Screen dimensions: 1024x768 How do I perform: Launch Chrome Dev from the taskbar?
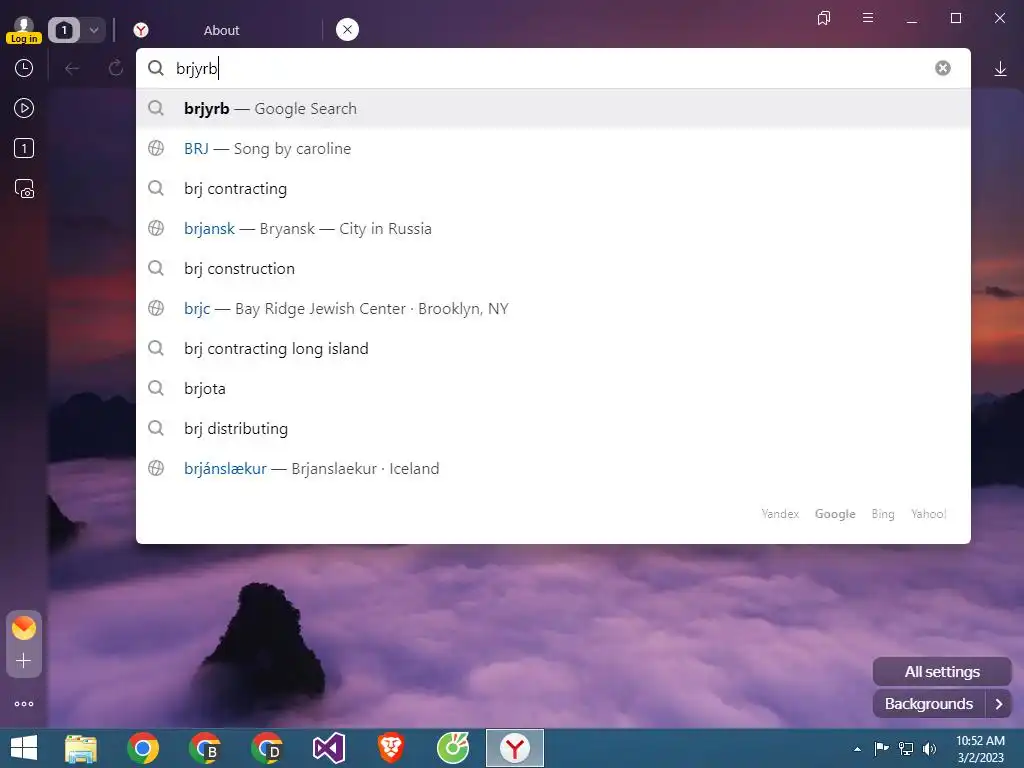(266, 748)
